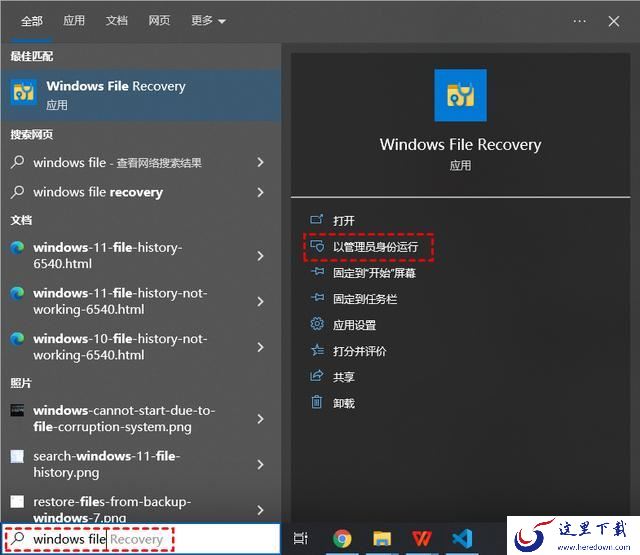Viewport: 640px width, 555px height.
Task: Click search magnifier icon beside 'windows file recovery'
Action: point(18,191)
